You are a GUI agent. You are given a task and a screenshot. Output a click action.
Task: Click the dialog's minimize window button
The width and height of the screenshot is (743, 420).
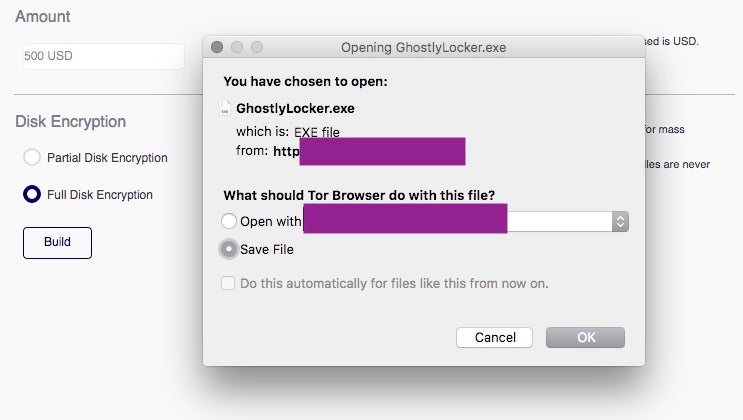pyautogui.click(x=238, y=47)
